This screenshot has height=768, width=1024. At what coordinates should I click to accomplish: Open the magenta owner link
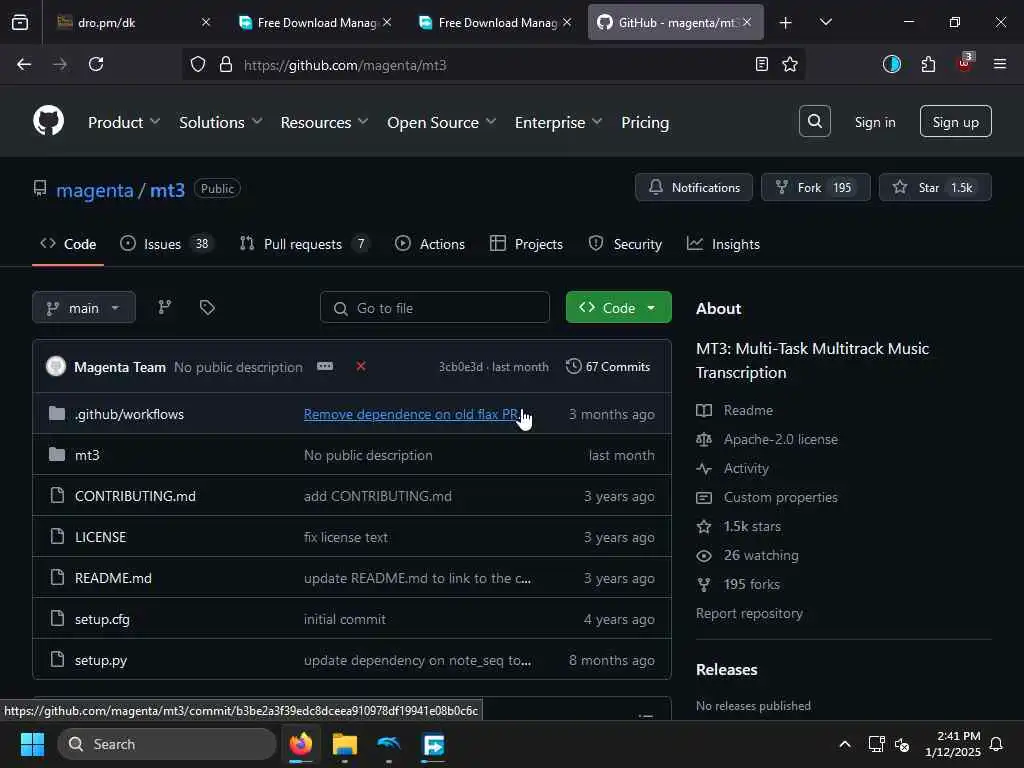[x=95, y=190]
